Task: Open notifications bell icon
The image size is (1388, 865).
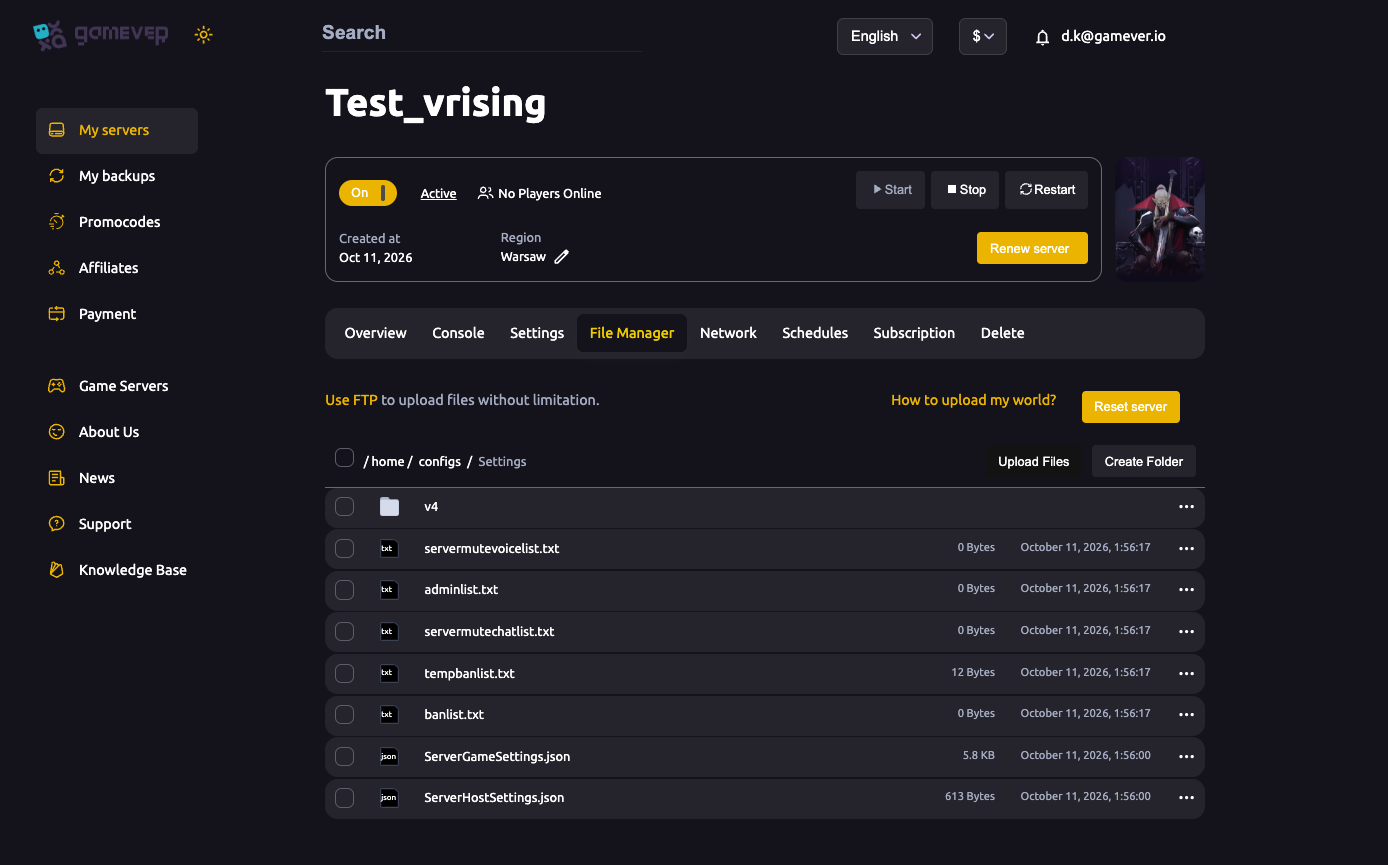Action: [x=1043, y=37]
